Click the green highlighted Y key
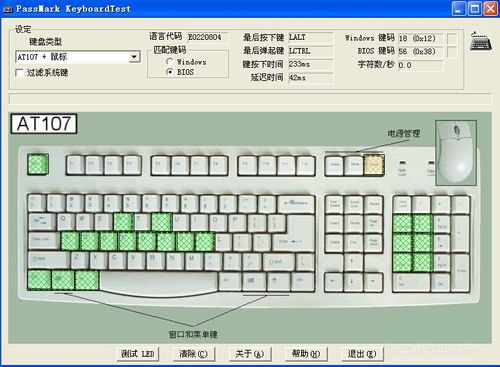500x367 pixels. pos(162,222)
